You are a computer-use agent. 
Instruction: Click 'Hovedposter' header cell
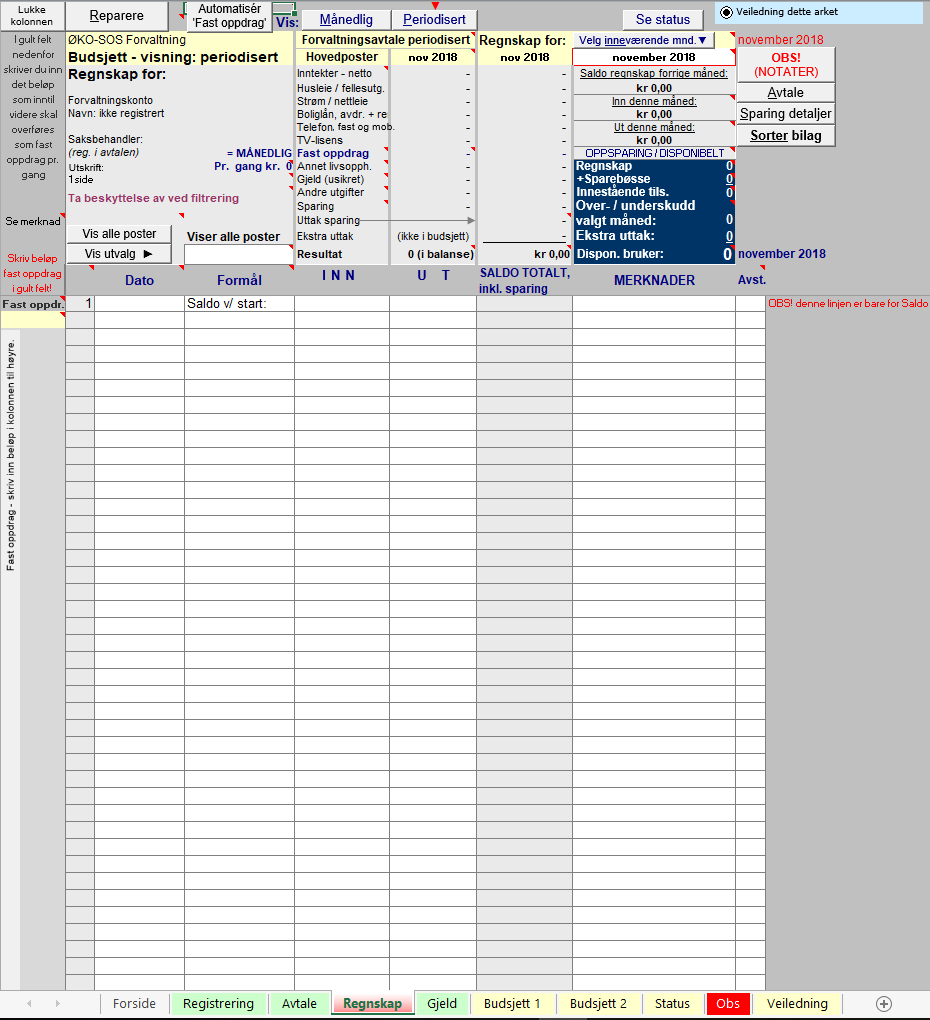[341, 57]
